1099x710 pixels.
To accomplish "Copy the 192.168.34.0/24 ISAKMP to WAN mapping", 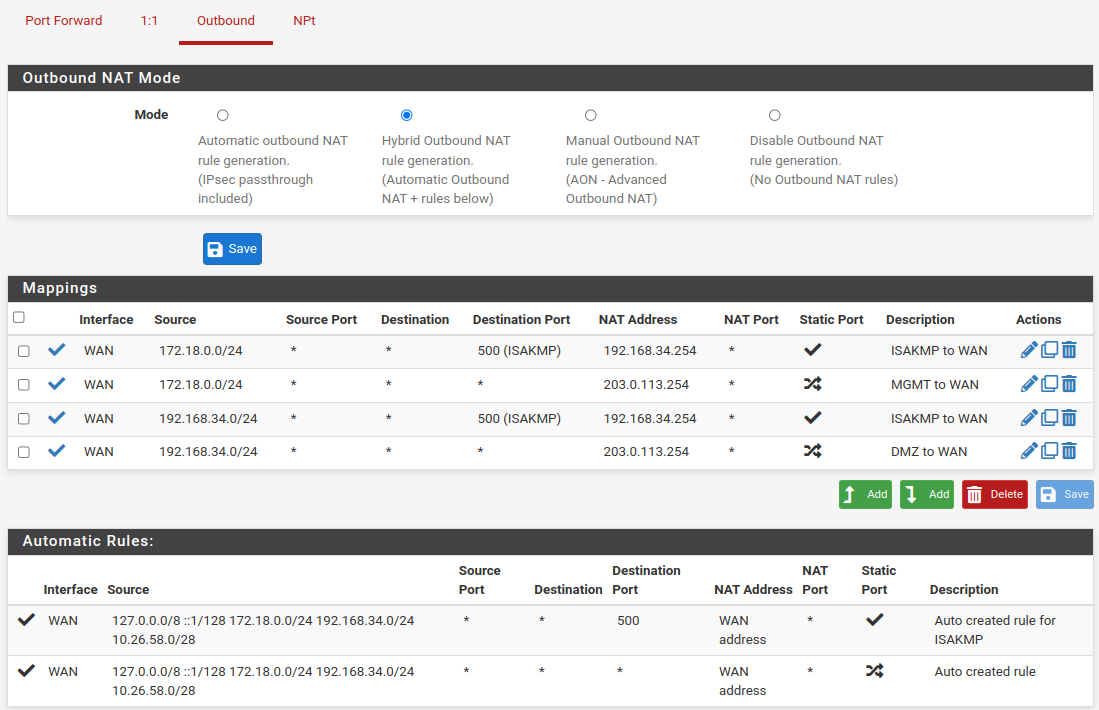I will click(1049, 418).
